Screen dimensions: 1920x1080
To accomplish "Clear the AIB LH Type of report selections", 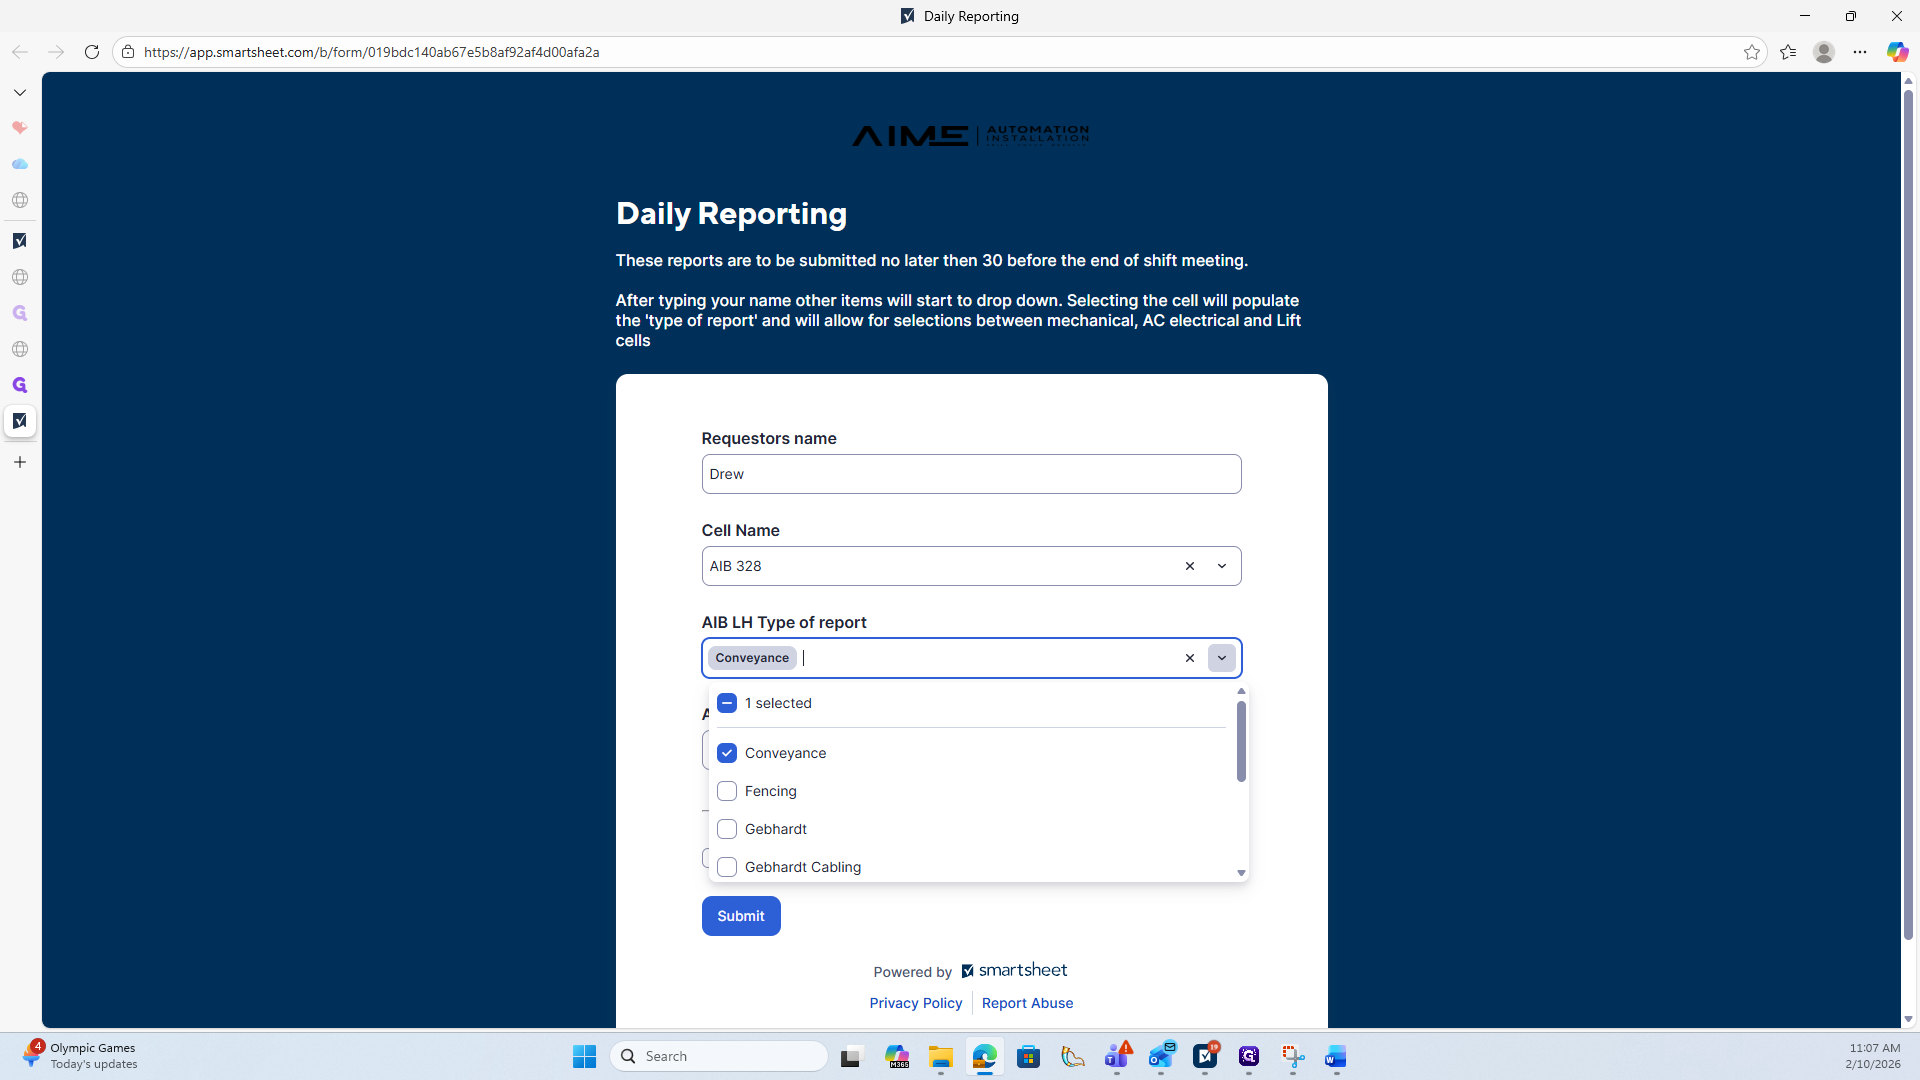I will tap(1189, 658).
